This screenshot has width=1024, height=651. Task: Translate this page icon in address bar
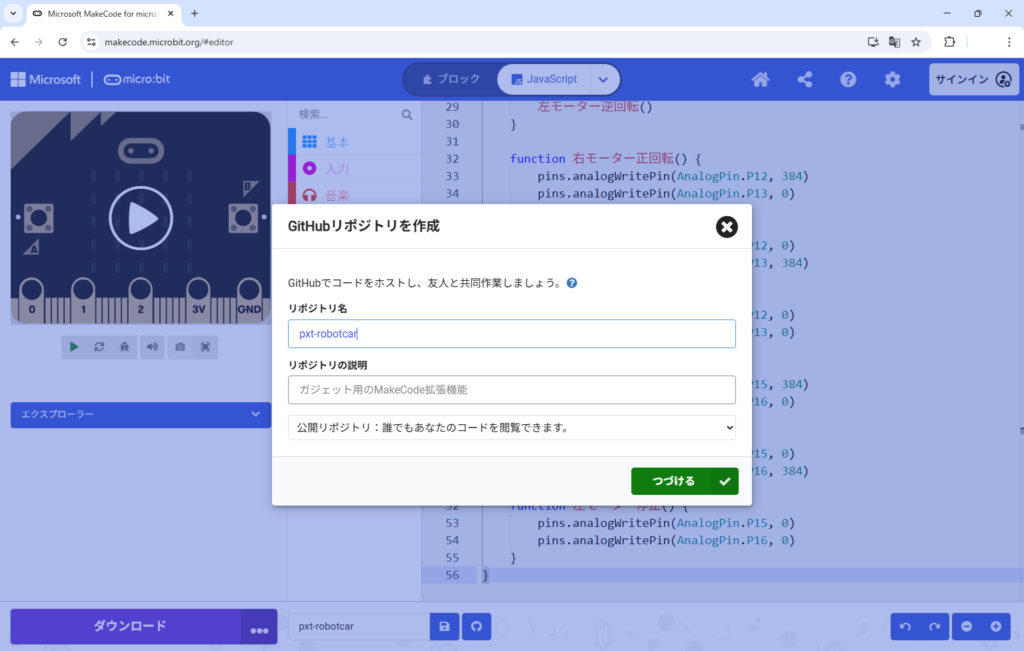coord(895,42)
